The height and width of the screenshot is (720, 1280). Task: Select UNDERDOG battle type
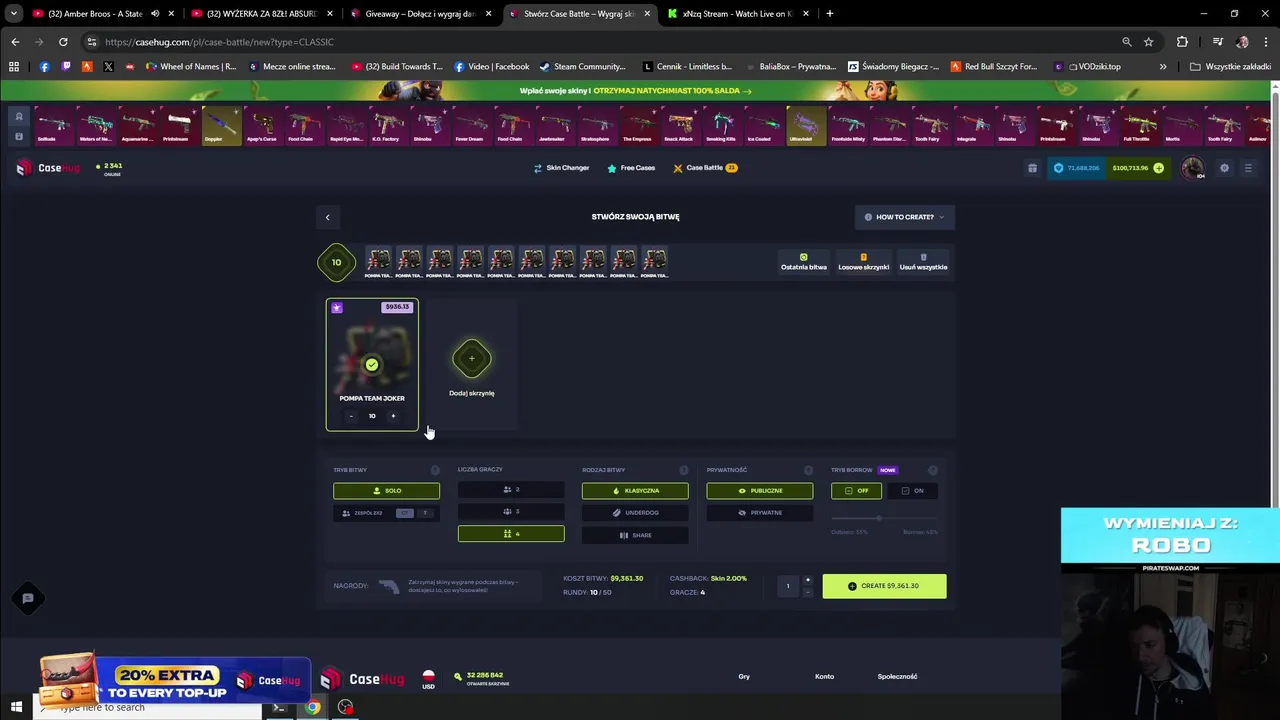point(635,513)
